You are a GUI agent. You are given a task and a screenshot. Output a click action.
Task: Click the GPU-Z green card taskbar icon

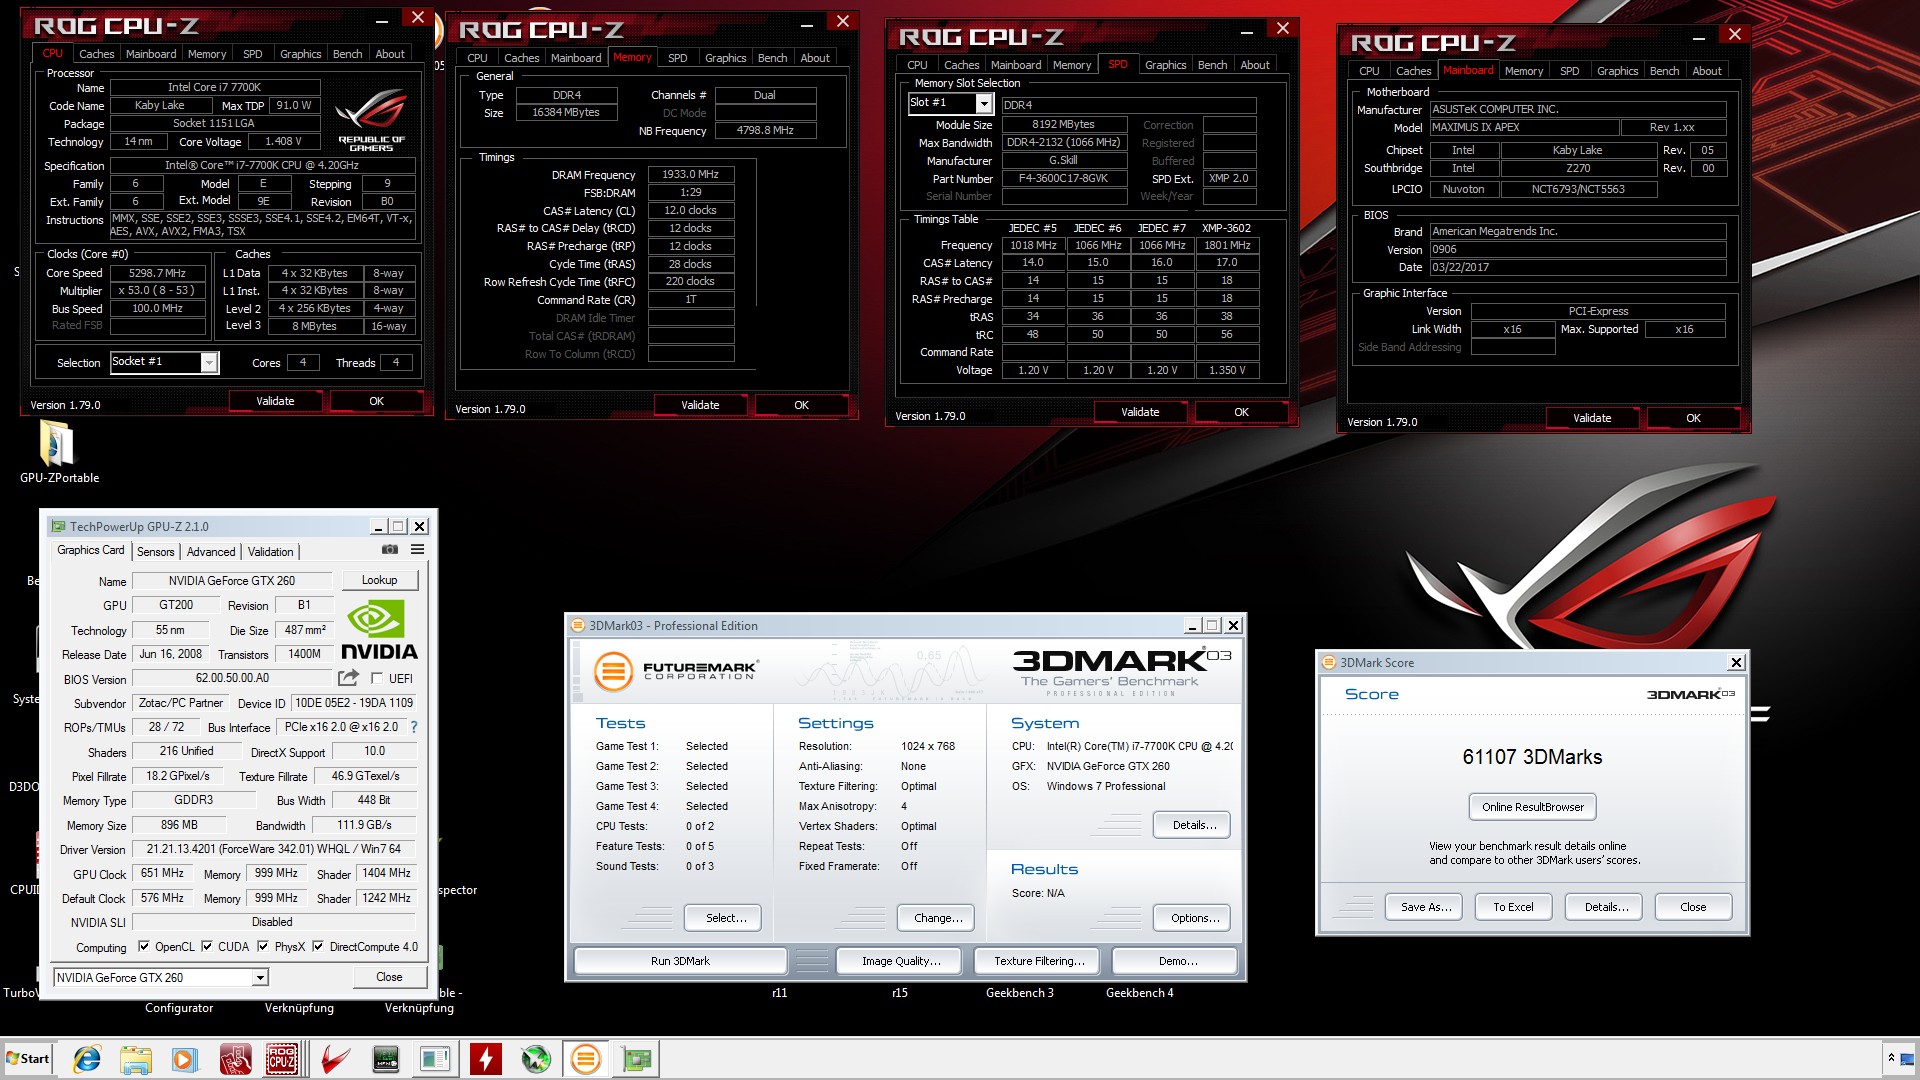(636, 1059)
